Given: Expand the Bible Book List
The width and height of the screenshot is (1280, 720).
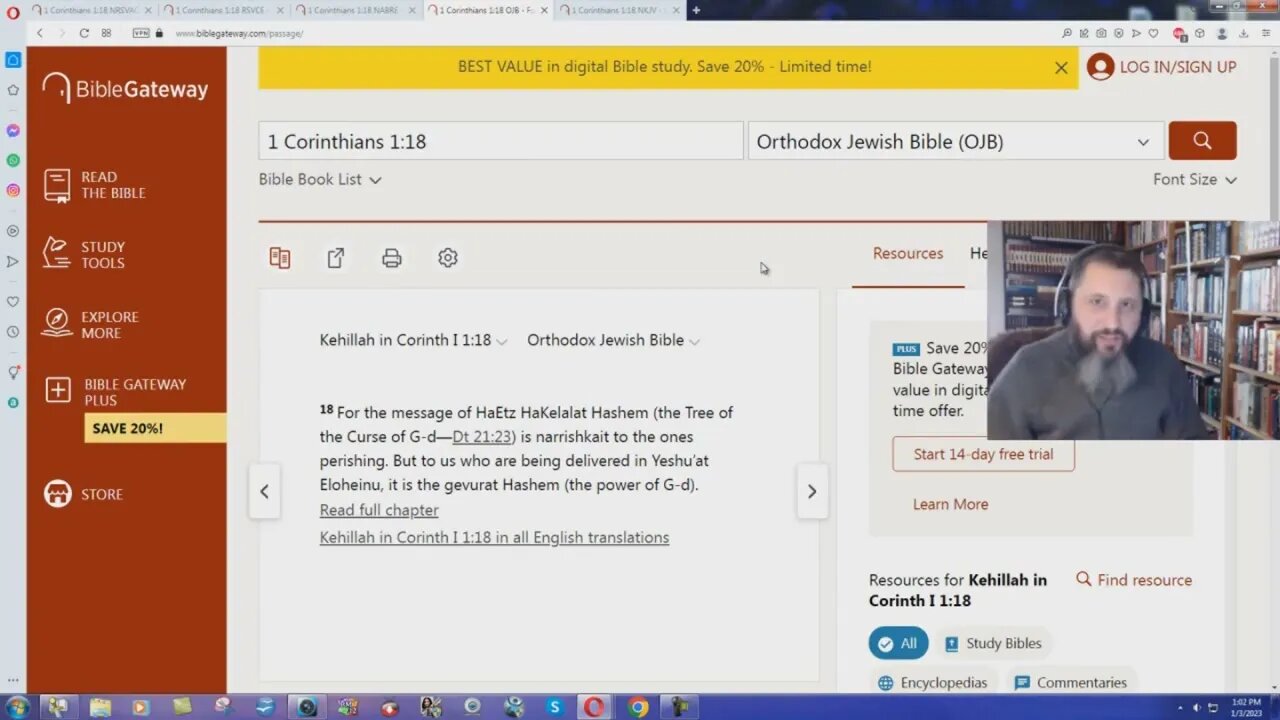Looking at the screenshot, I should pos(320,180).
